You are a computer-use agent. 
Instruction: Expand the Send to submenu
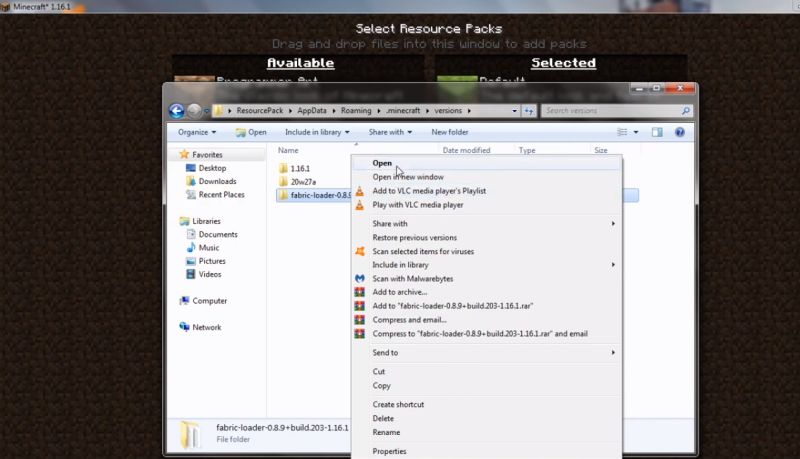487,352
